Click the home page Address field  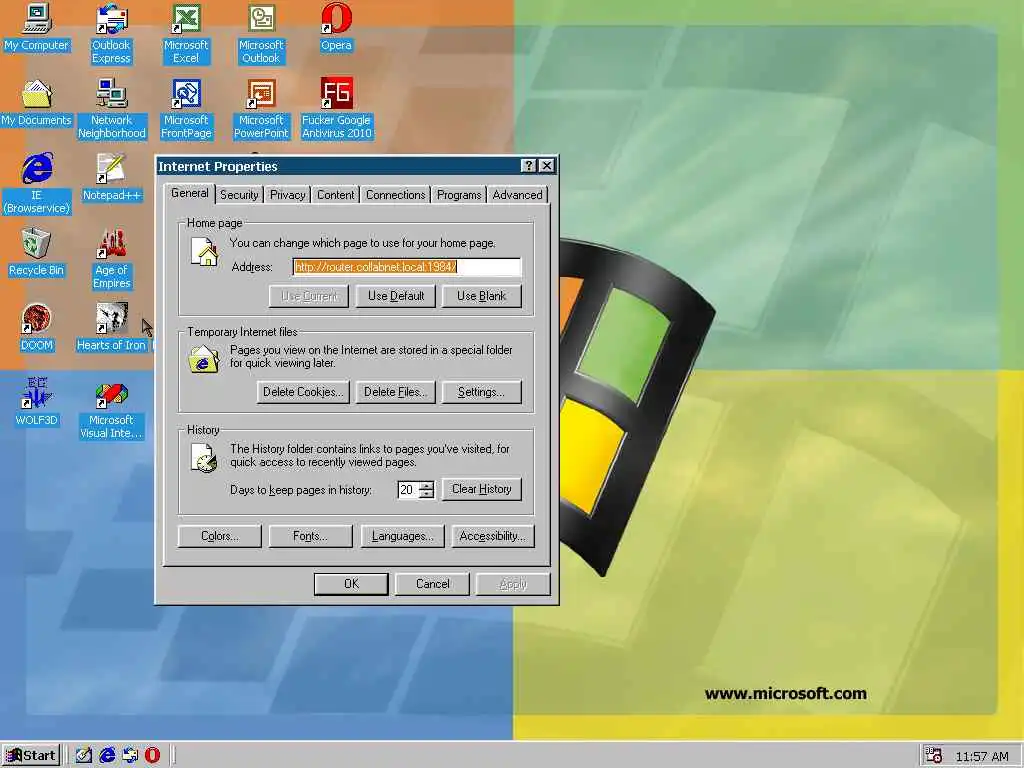(407, 266)
